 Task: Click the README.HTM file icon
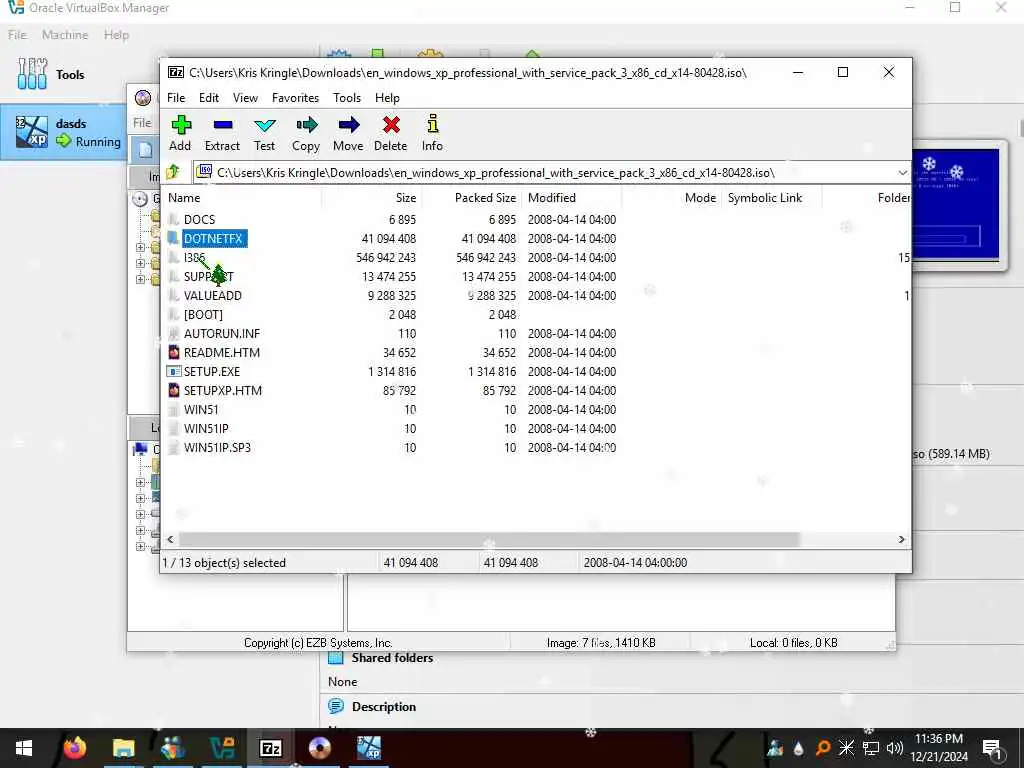click(174, 353)
